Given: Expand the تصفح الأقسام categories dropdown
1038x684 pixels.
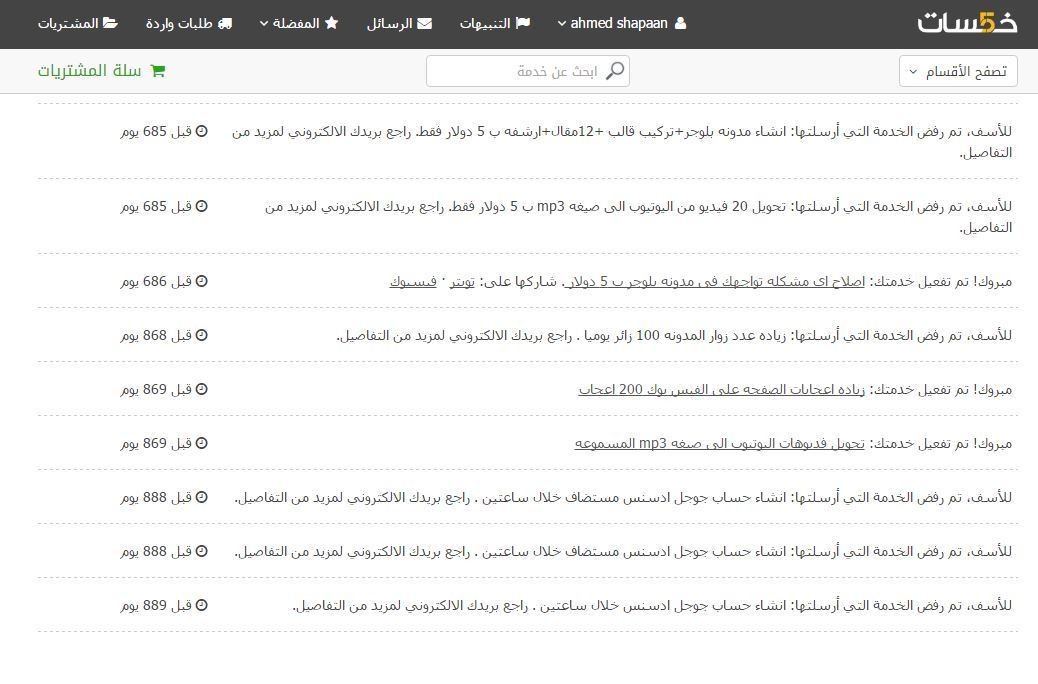Looking at the screenshot, I should 958,71.
